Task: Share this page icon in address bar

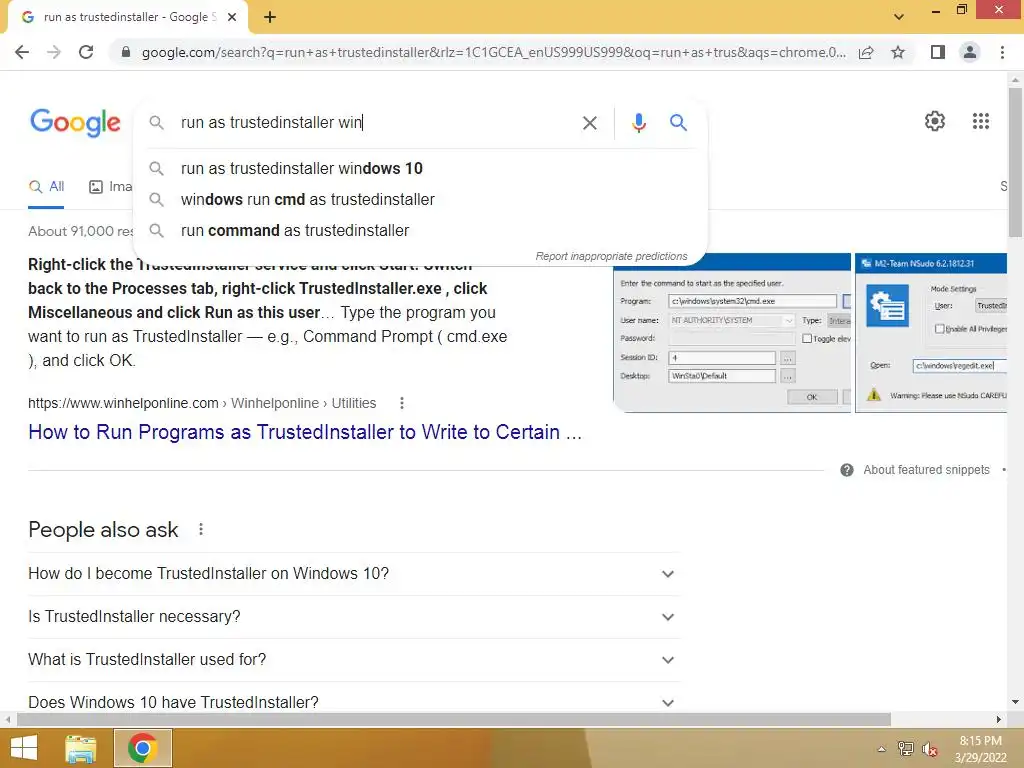Action: pyautogui.click(x=866, y=52)
